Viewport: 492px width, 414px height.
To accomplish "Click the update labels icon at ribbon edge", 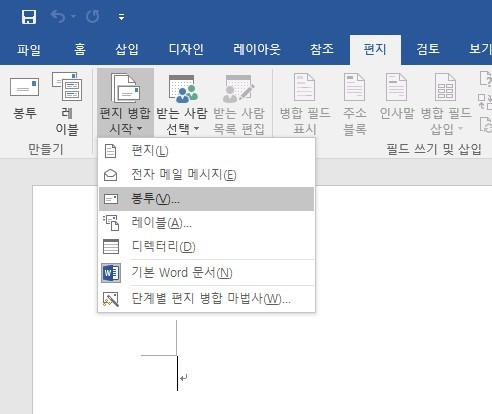I will point(486,125).
